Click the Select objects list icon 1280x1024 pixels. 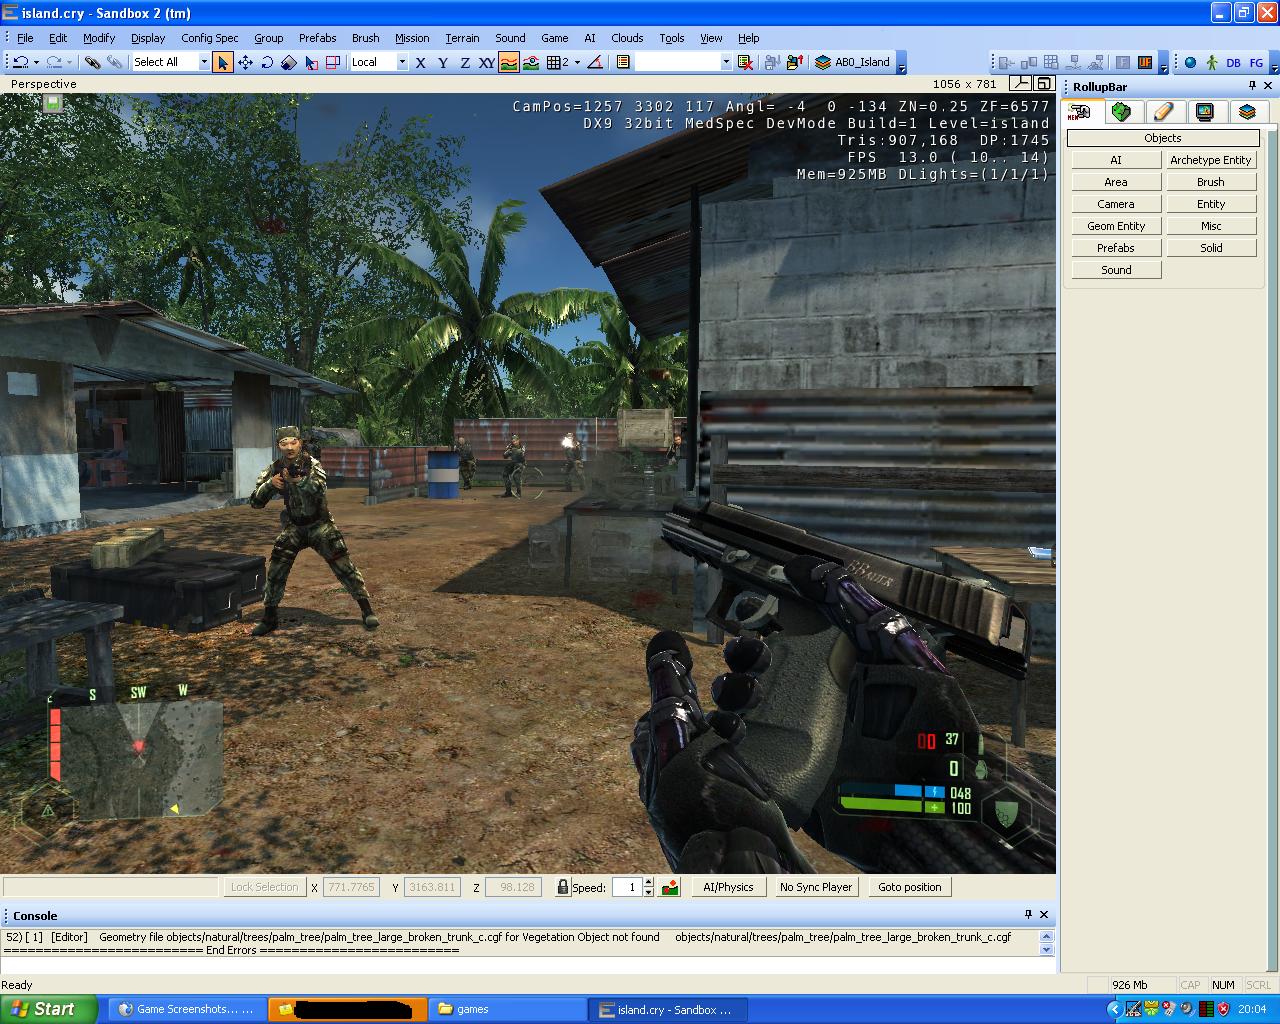pos(622,62)
